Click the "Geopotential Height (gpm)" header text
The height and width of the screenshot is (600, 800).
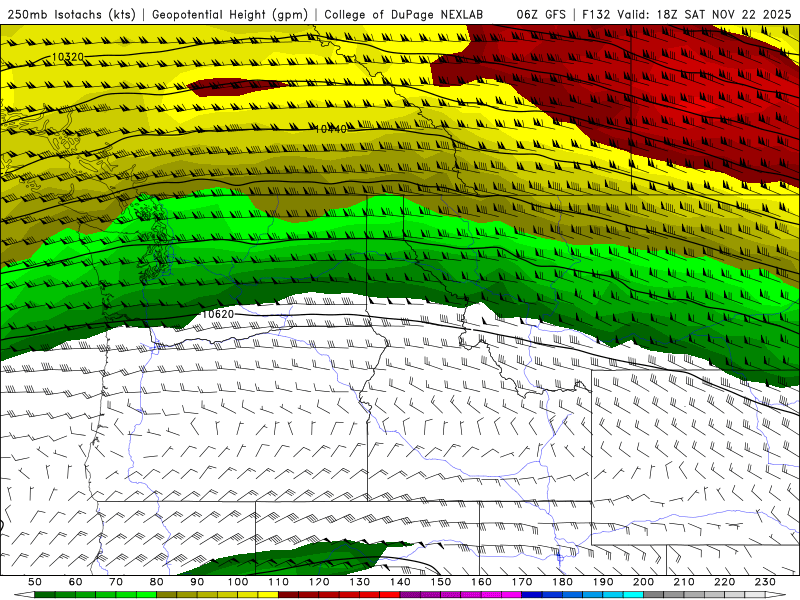230,15
